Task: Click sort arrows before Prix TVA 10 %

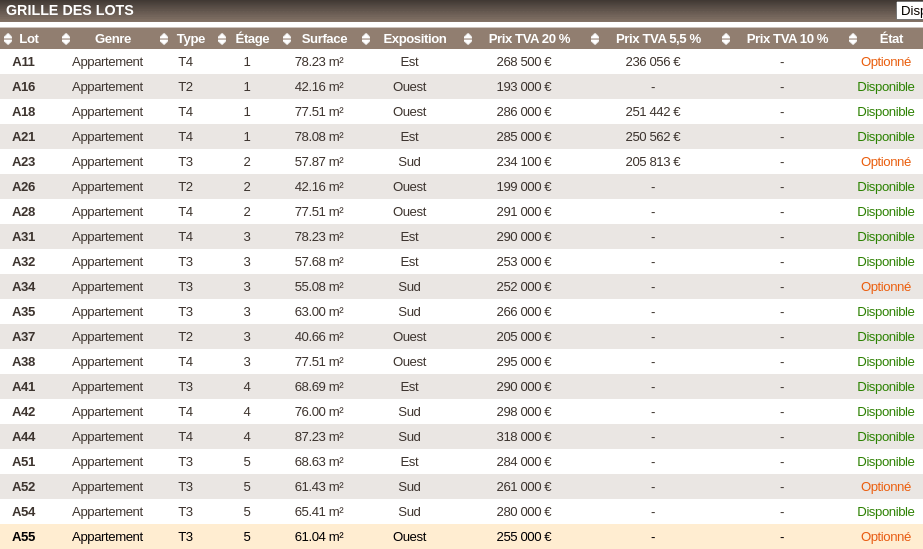Action: (726, 39)
